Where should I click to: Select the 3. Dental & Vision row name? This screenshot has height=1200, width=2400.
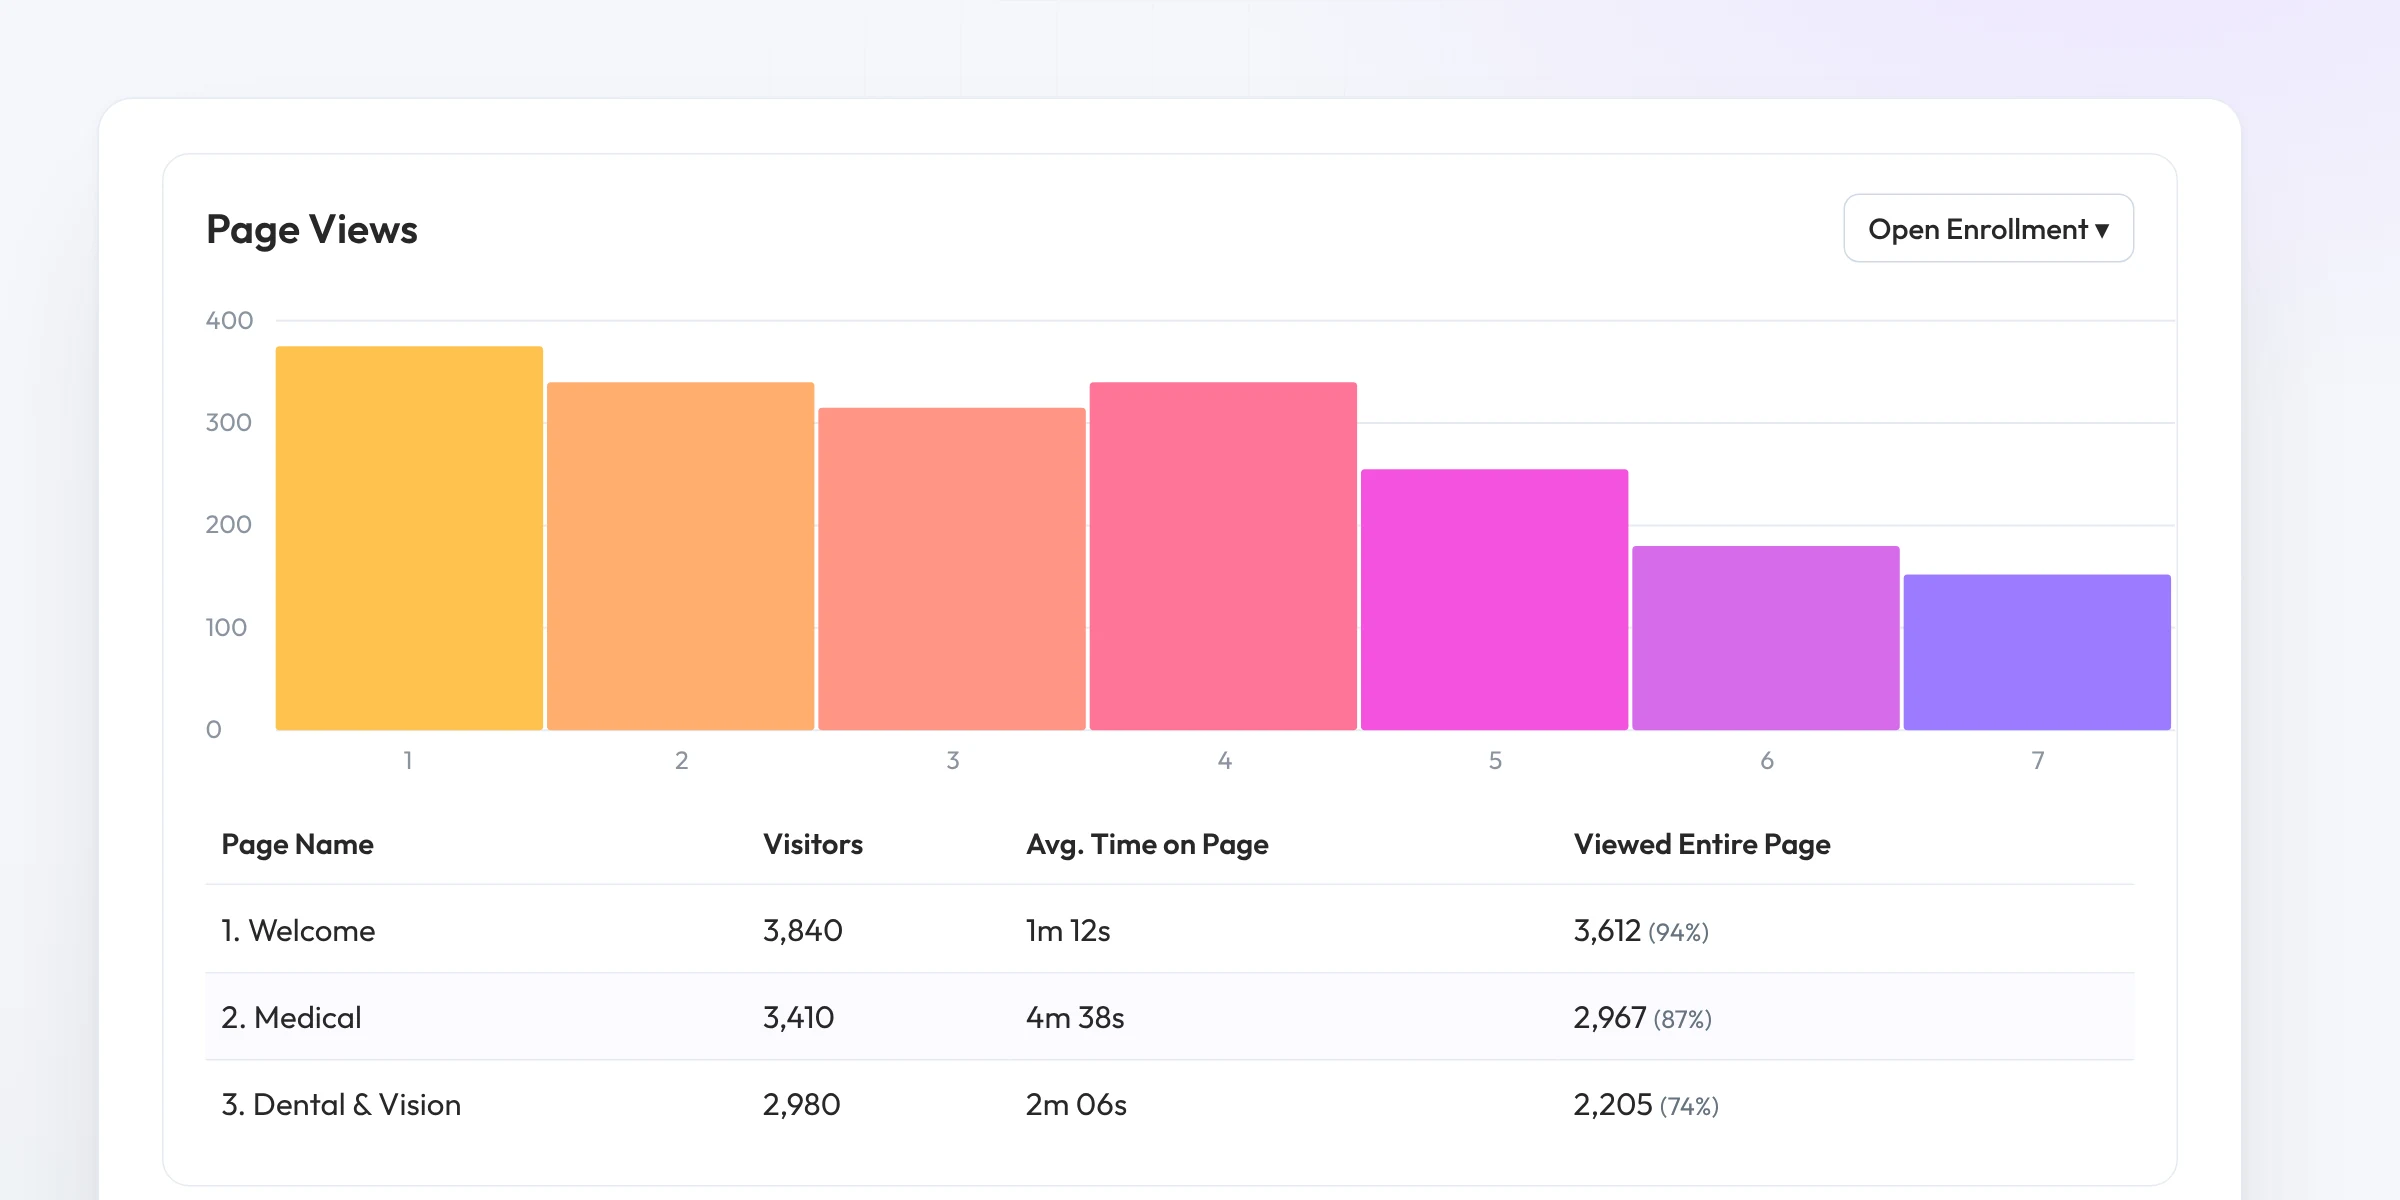point(341,1105)
